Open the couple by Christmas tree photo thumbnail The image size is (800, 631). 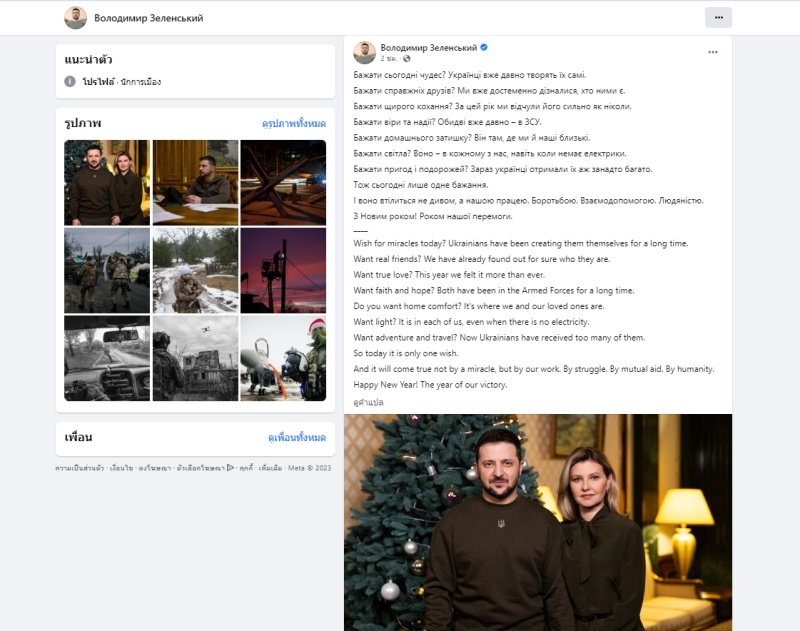(x=106, y=182)
